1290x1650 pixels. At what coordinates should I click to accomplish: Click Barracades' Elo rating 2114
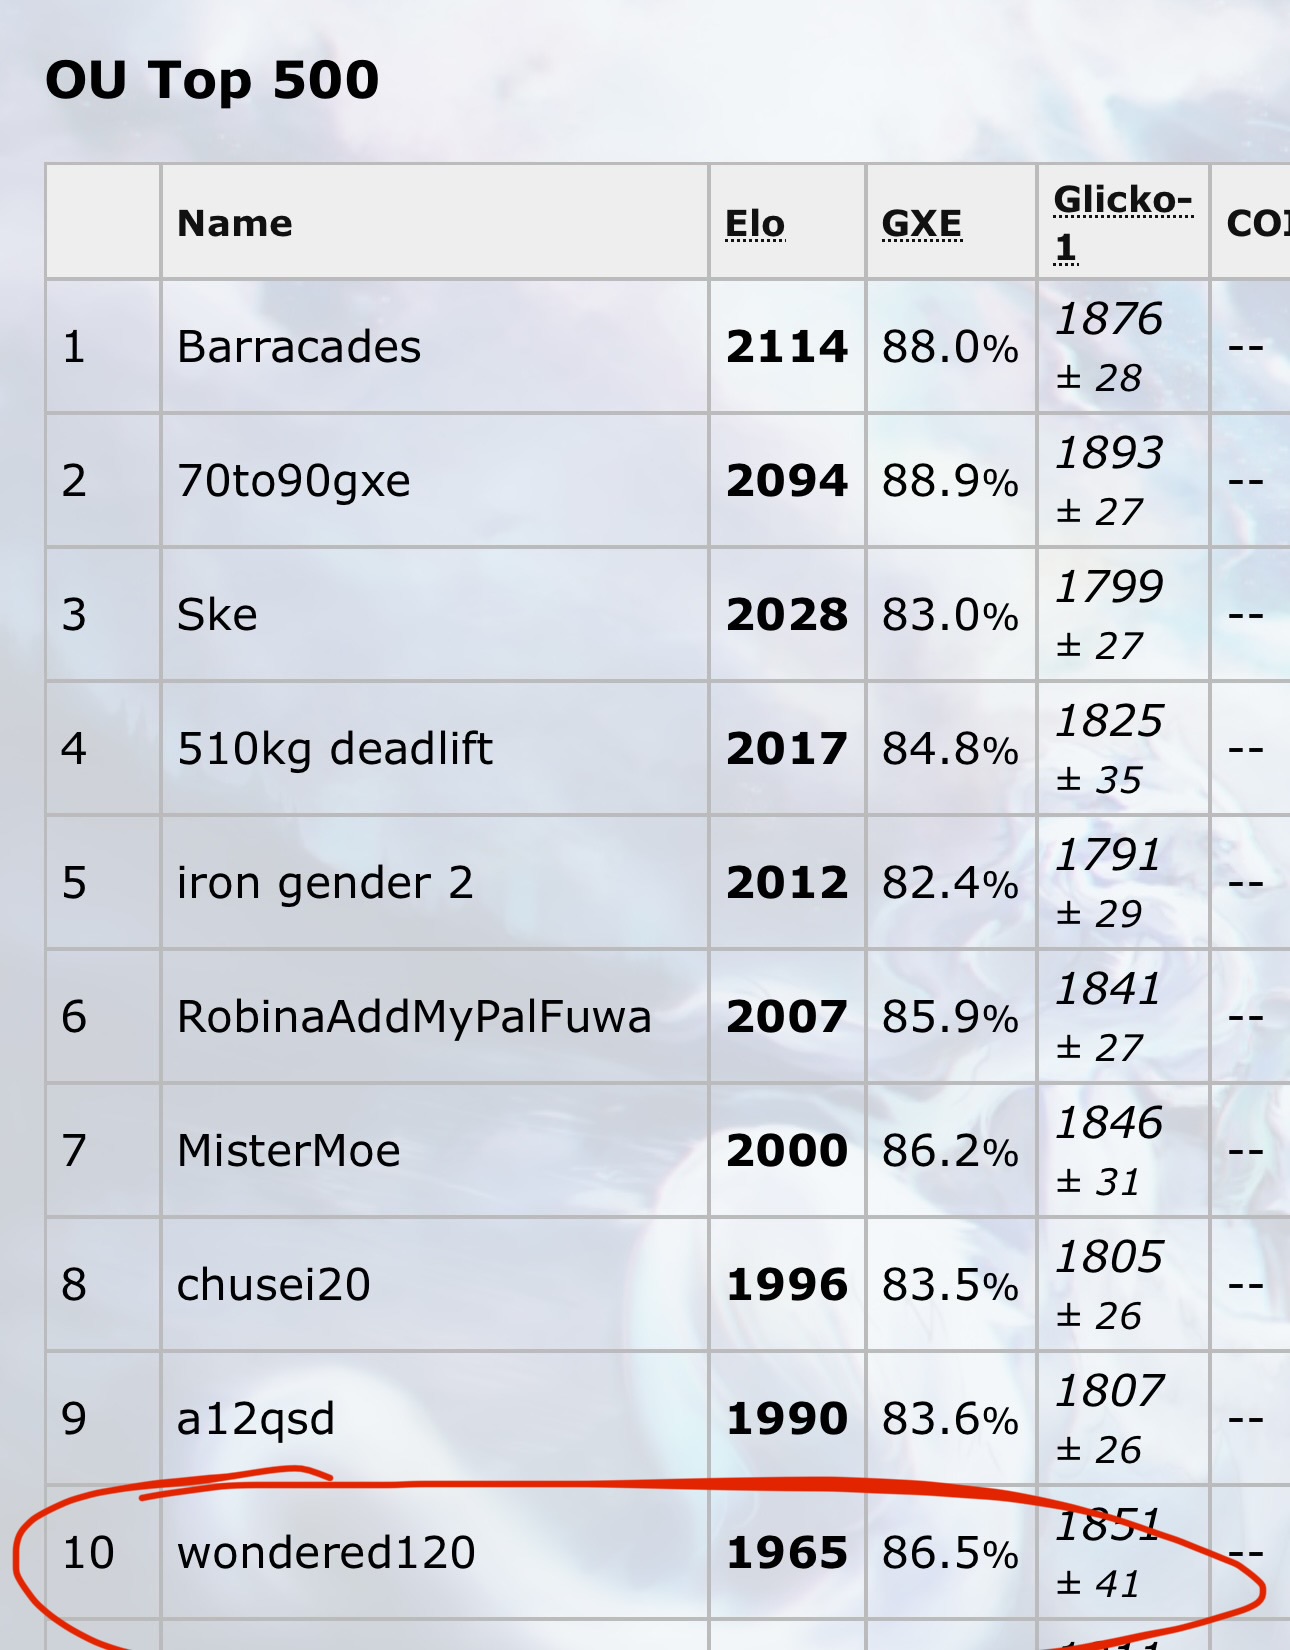tap(787, 347)
